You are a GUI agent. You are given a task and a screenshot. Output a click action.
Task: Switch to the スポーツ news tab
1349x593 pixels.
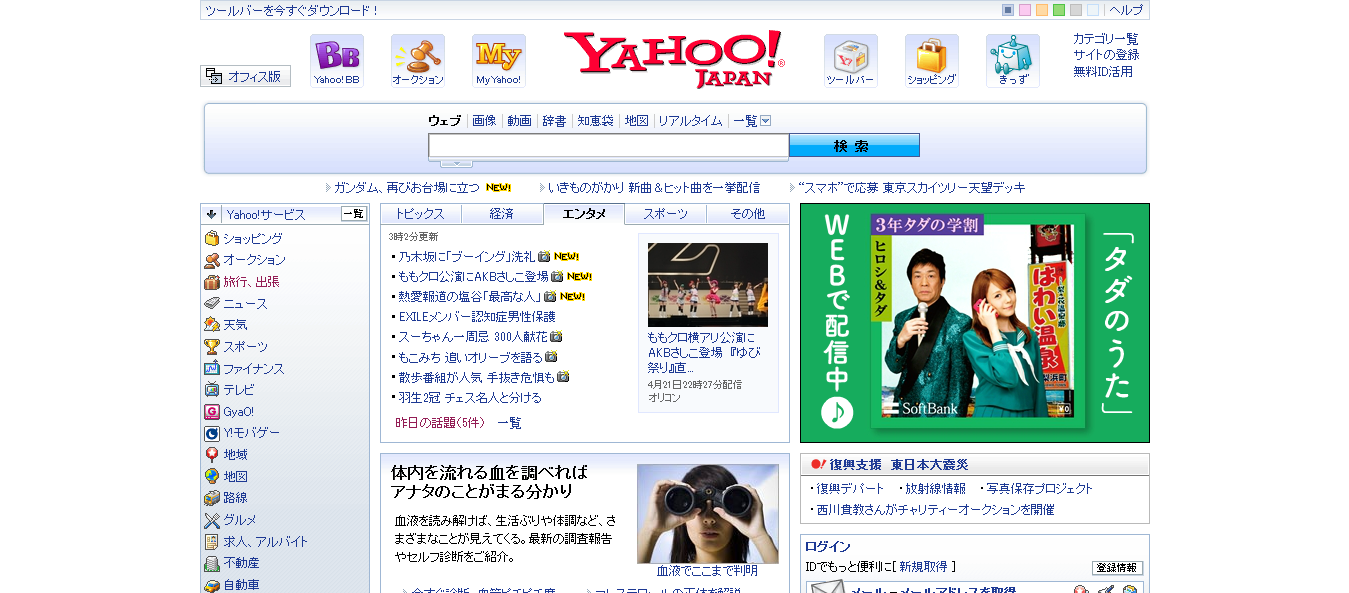[666, 214]
